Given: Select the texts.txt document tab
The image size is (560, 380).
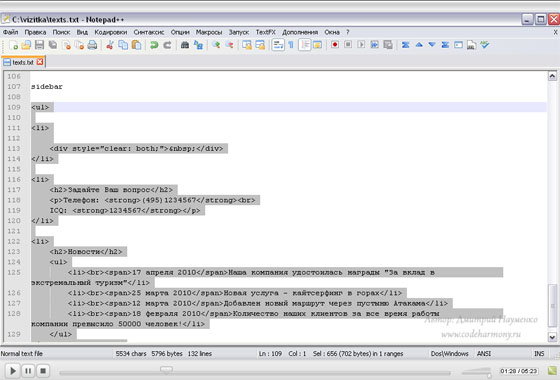Looking at the screenshot, I should [x=23, y=62].
